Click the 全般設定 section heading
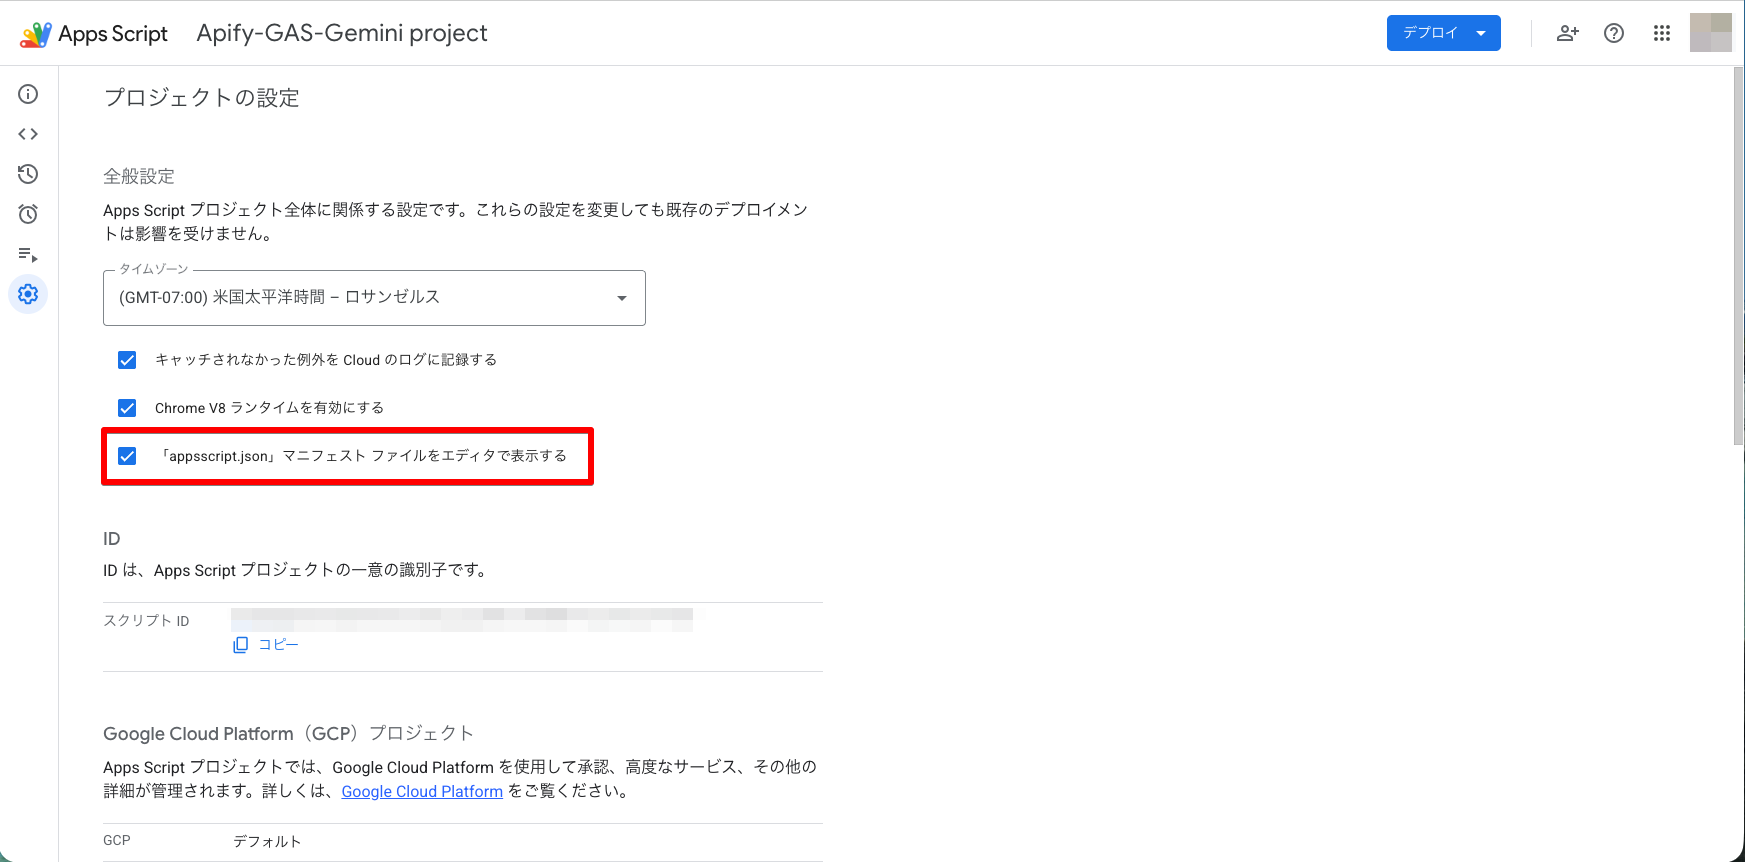Viewport: 1745px width, 862px height. pyautogui.click(x=139, y=176)
